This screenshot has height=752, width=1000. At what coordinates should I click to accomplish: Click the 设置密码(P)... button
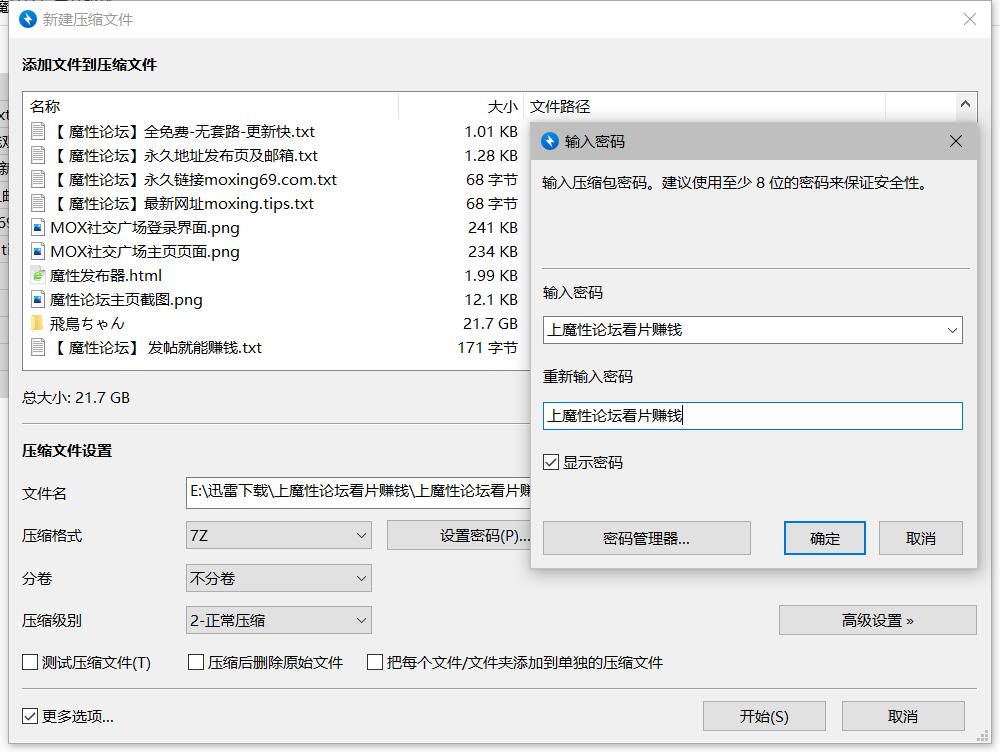pyautogui.click(x=459, y=535)
